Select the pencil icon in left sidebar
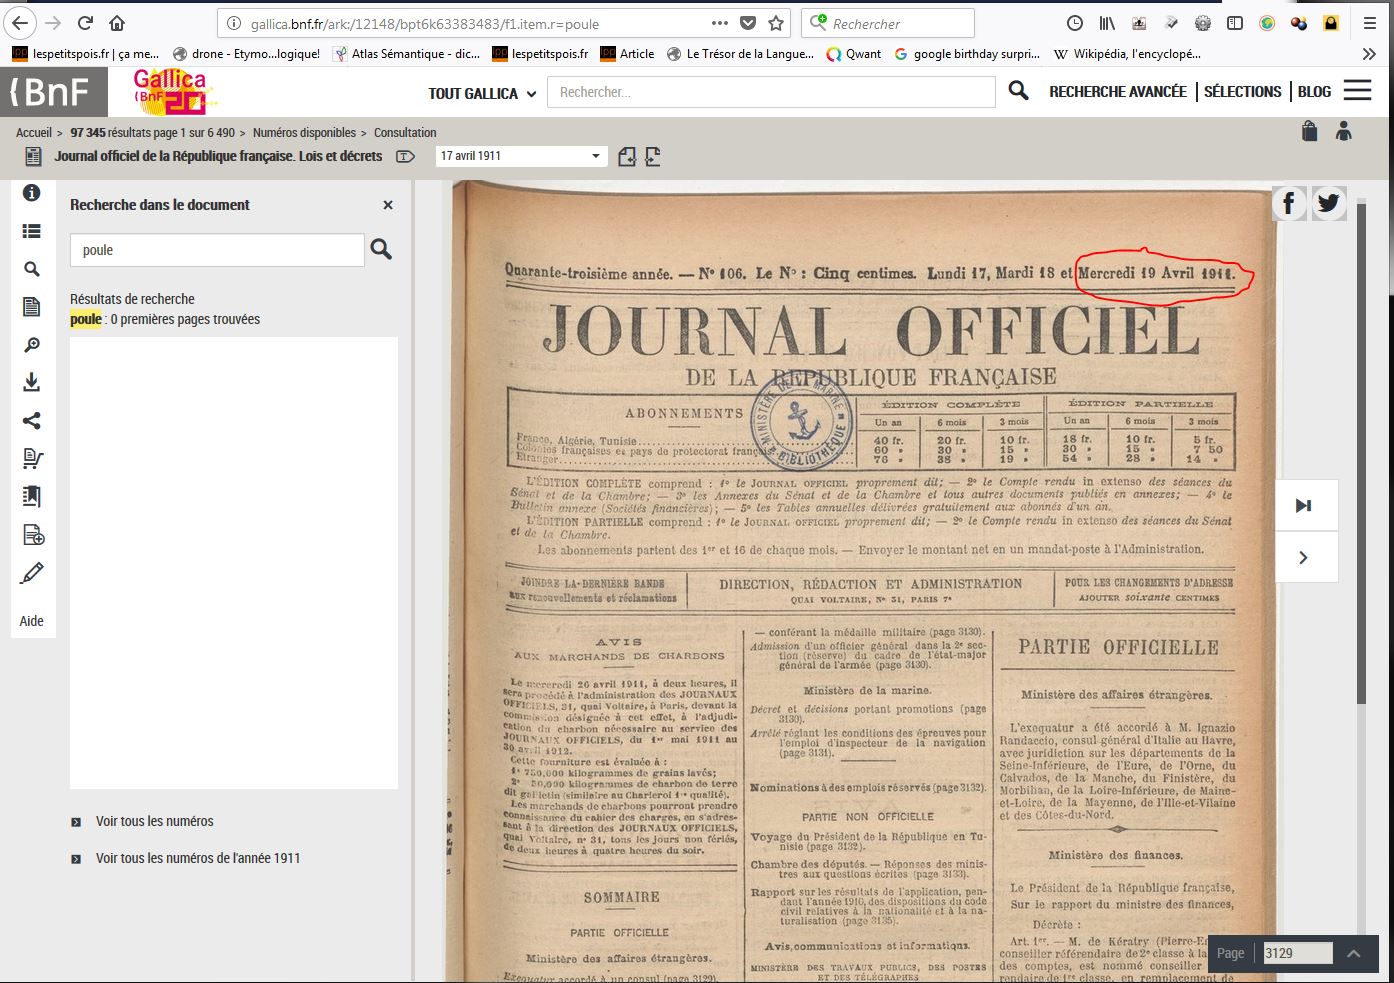The image size is (1394, 983). [32, 573]
